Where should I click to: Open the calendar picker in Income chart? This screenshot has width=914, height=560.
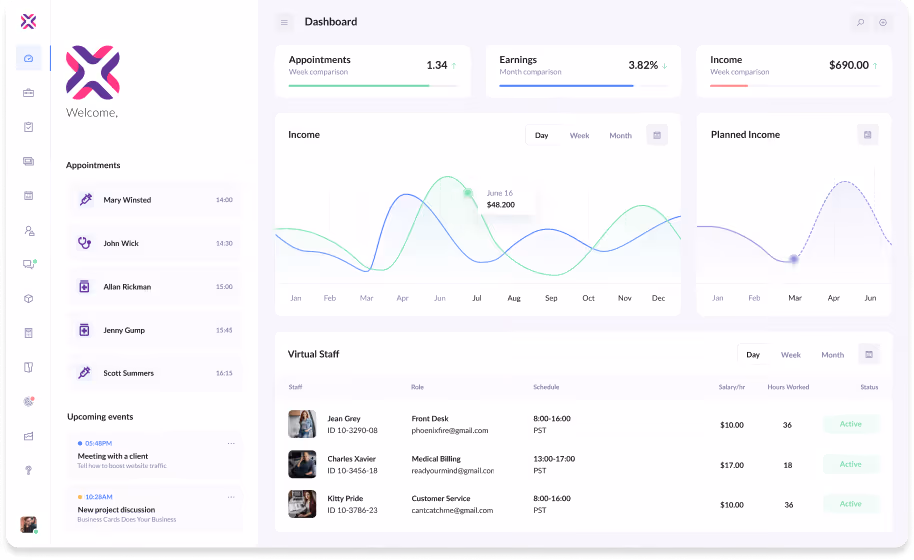point(657,135)
